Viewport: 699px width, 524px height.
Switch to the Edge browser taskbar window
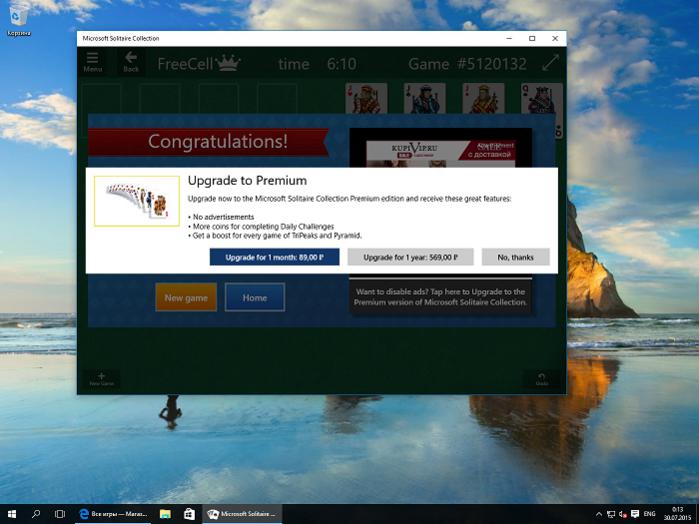coord(113,514)
